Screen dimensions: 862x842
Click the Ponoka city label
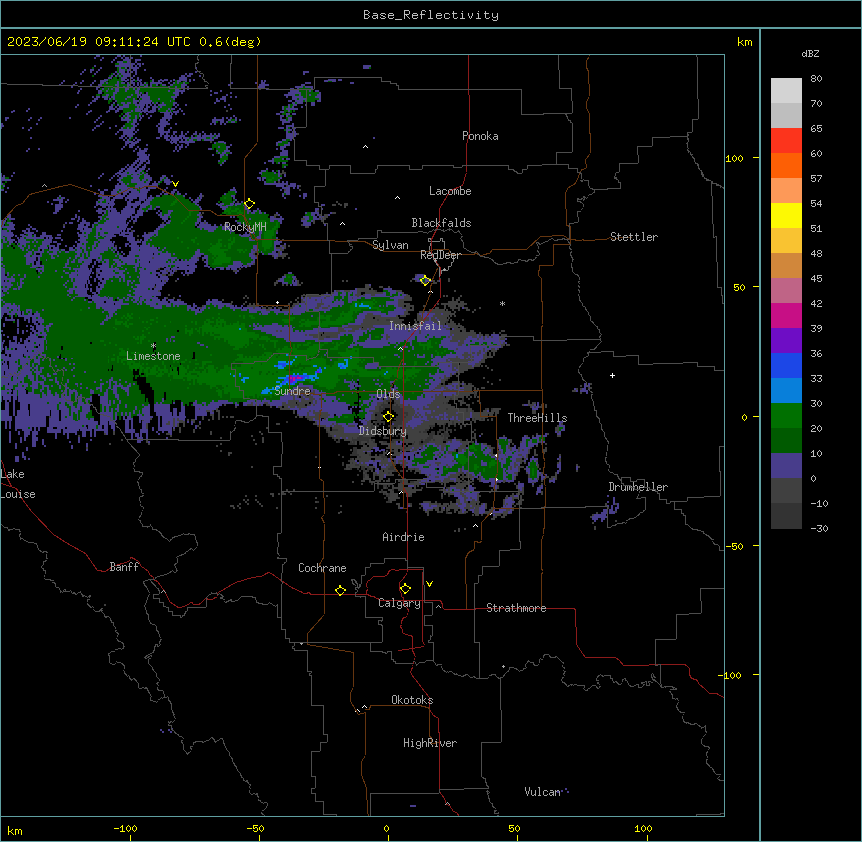point(480,136)
